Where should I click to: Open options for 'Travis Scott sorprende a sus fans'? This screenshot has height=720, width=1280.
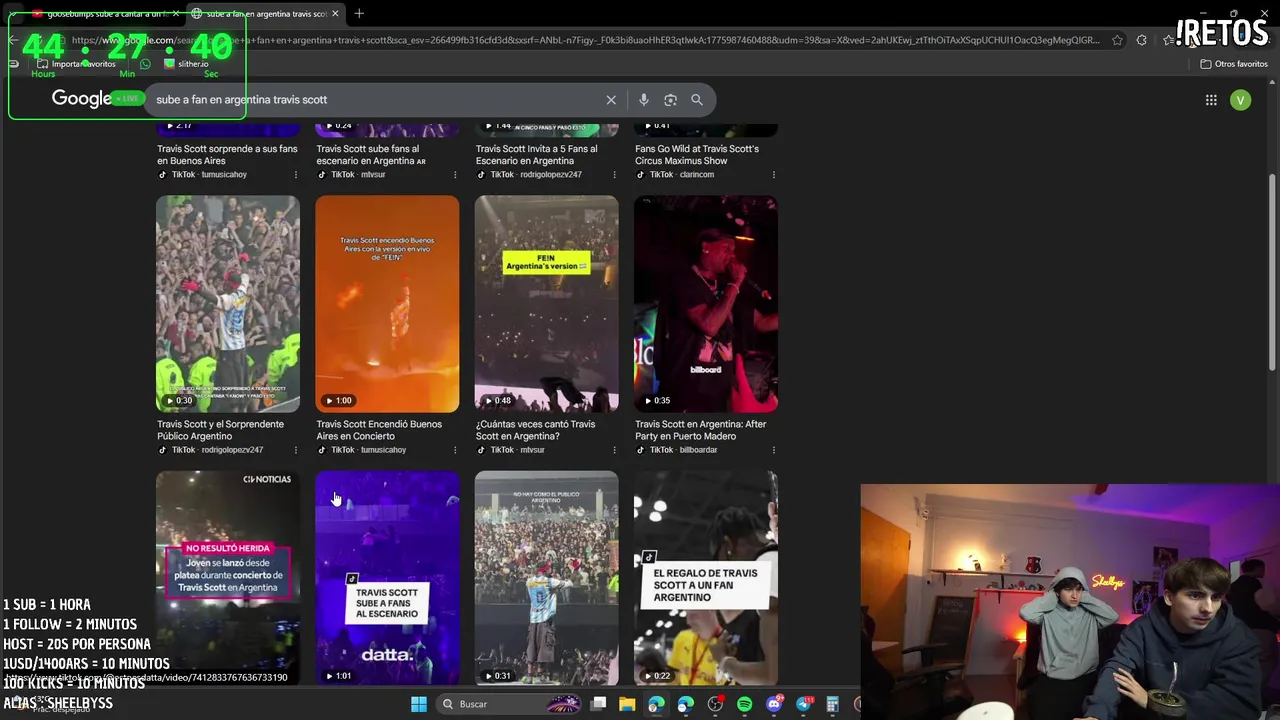tap(295, 174)
